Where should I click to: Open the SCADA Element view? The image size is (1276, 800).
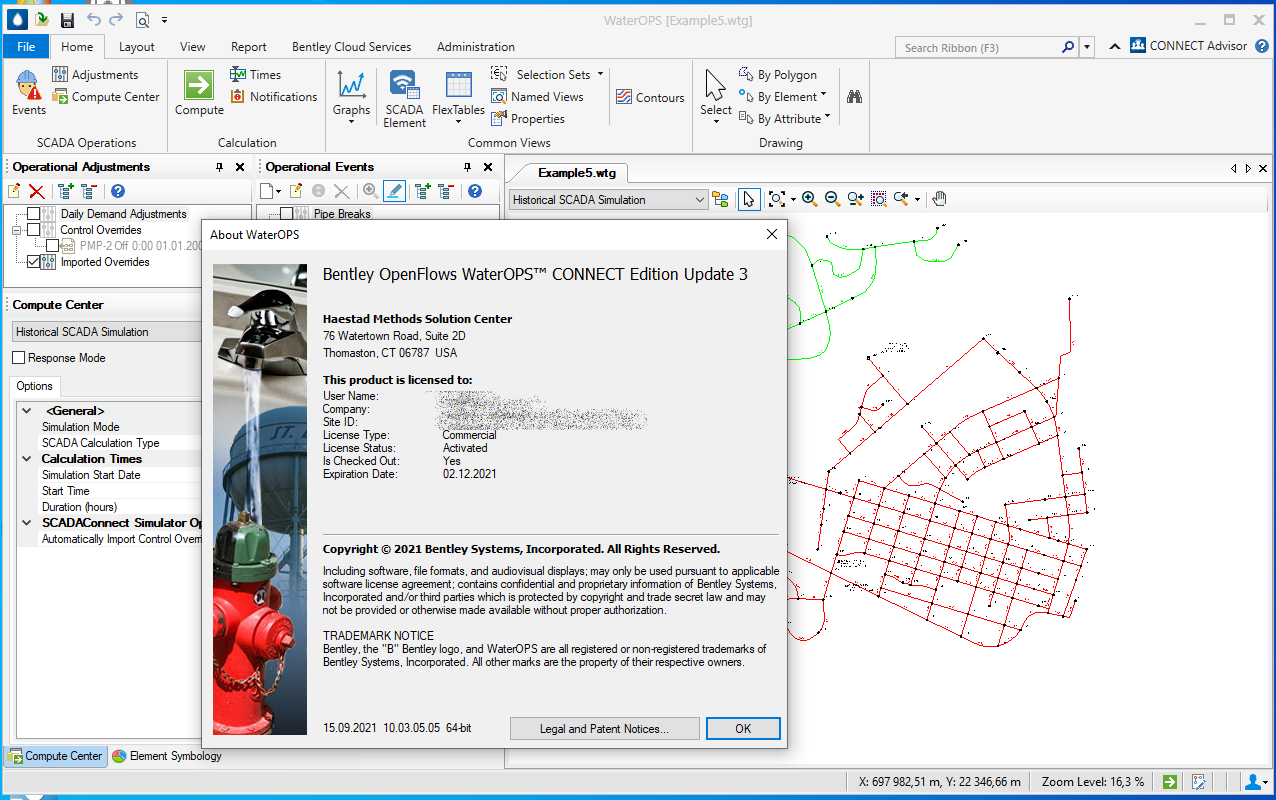click(x=404, y=98)
